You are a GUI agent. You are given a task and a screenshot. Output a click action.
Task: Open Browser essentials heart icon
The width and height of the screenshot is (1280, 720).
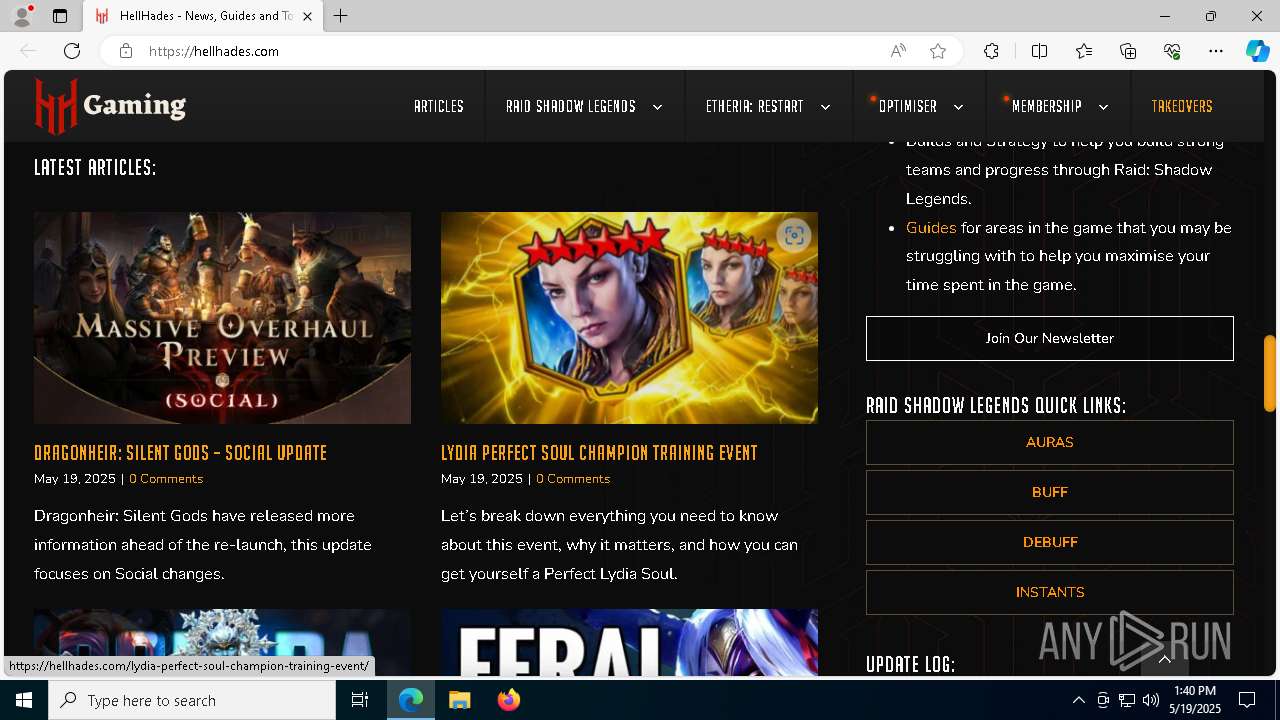tap(1173, 51)
